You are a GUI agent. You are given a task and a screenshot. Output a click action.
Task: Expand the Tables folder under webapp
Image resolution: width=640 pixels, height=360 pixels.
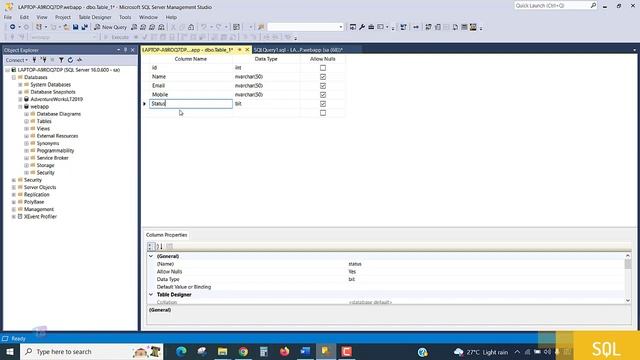(27, 121)
